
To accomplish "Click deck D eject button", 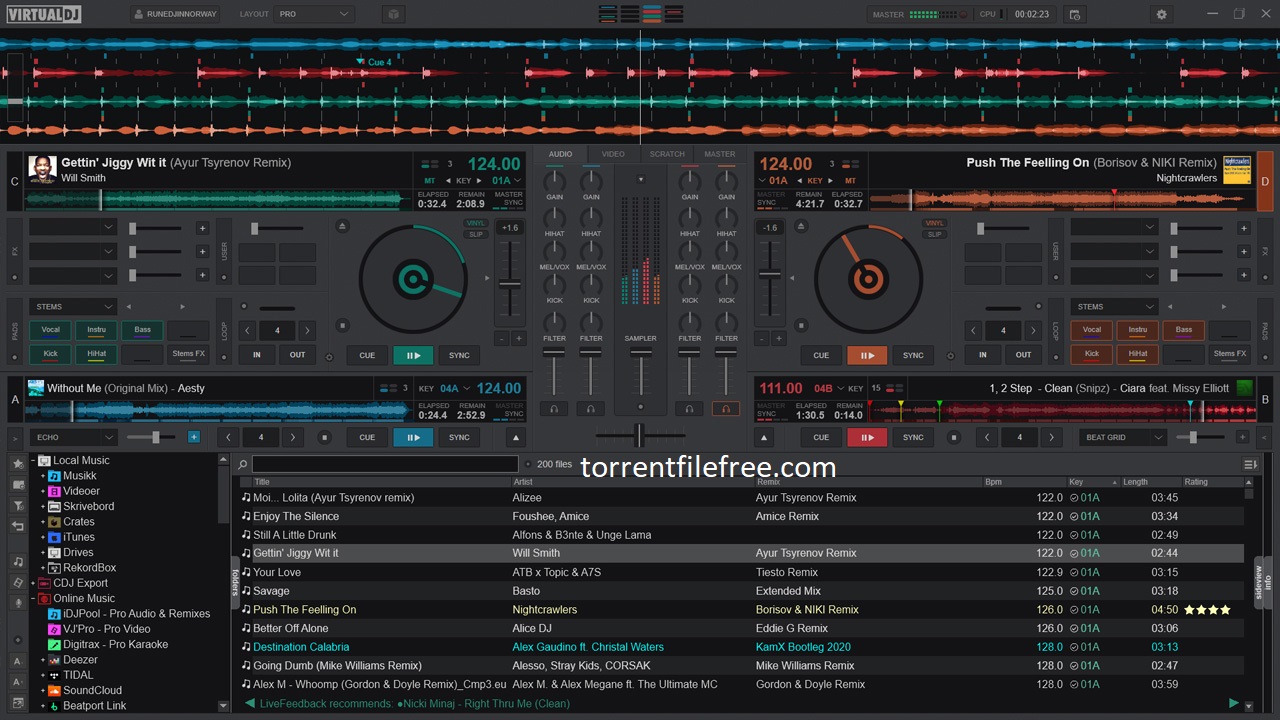I will (799, 226).
